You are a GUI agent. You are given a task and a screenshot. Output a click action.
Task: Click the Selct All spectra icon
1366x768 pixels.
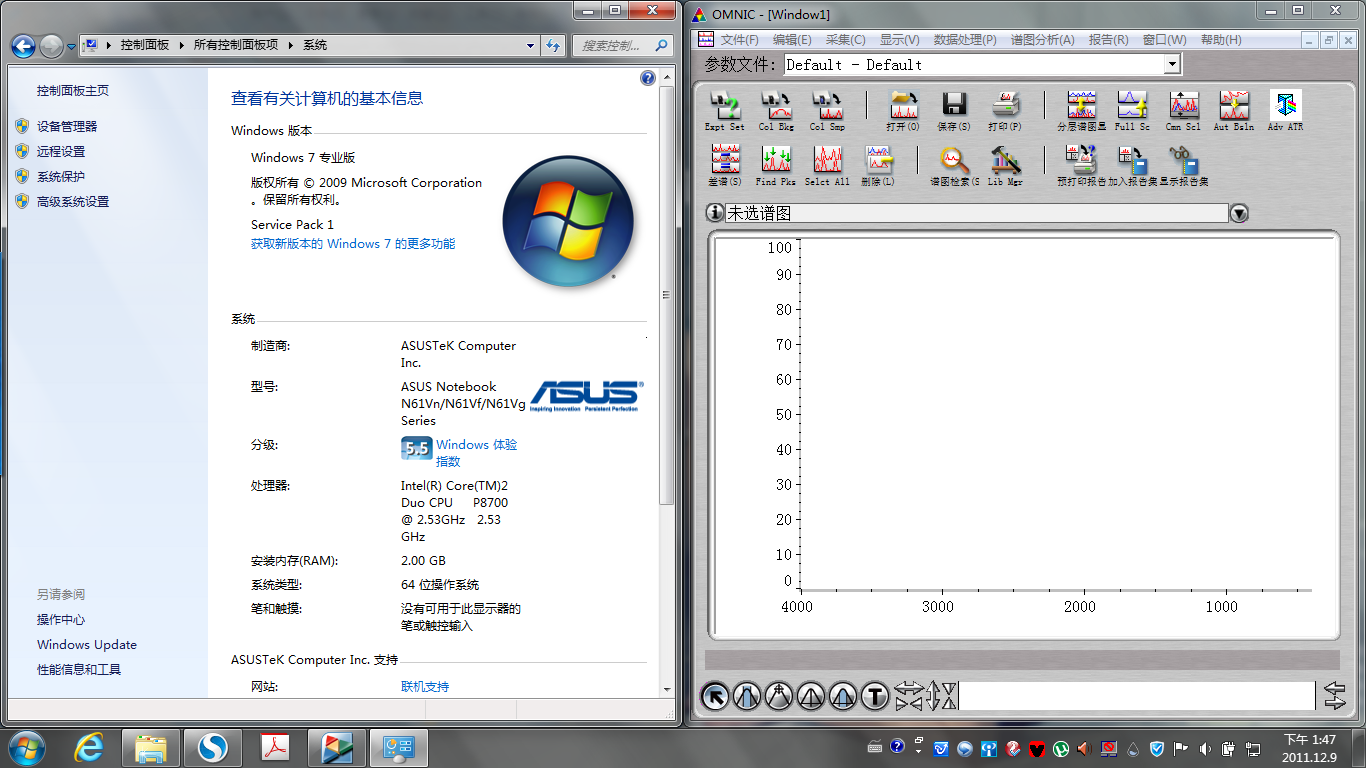827,165
